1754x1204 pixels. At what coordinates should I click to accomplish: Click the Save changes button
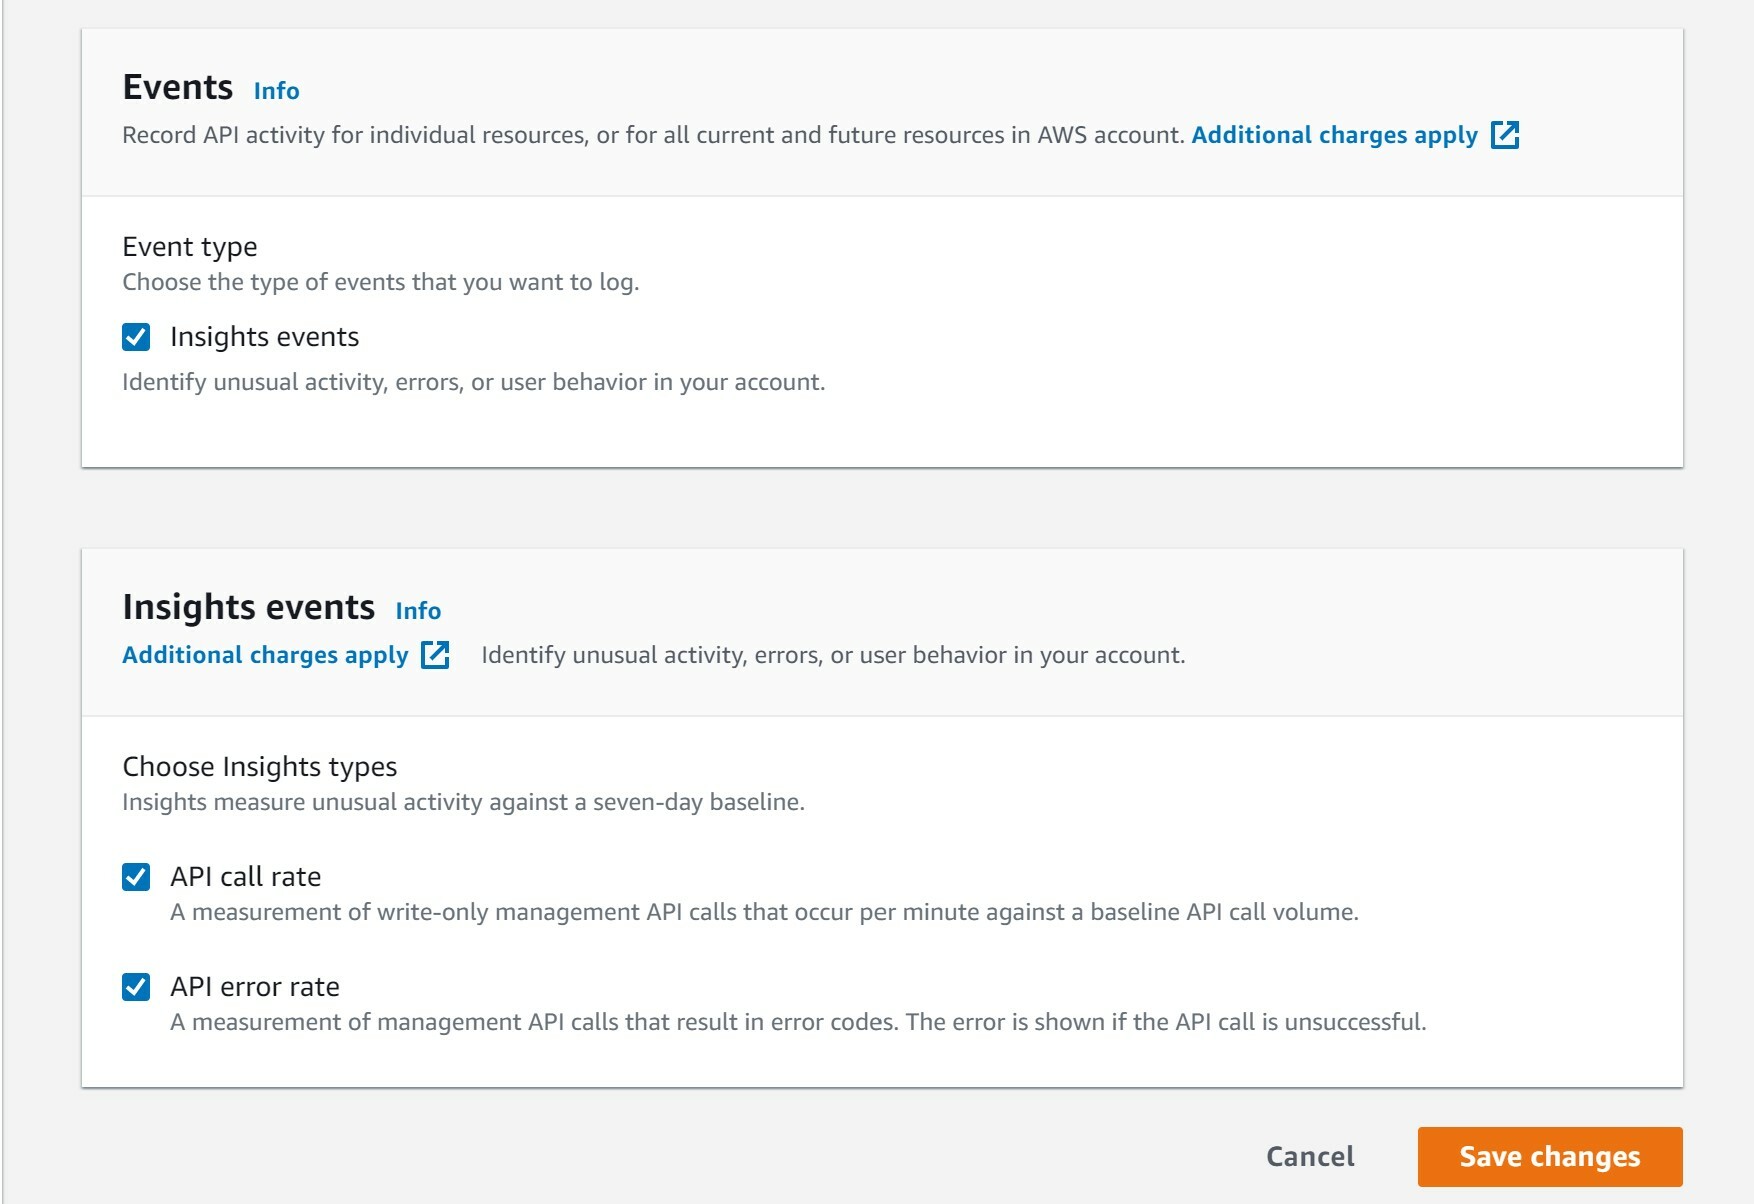coord(1548,1156)
